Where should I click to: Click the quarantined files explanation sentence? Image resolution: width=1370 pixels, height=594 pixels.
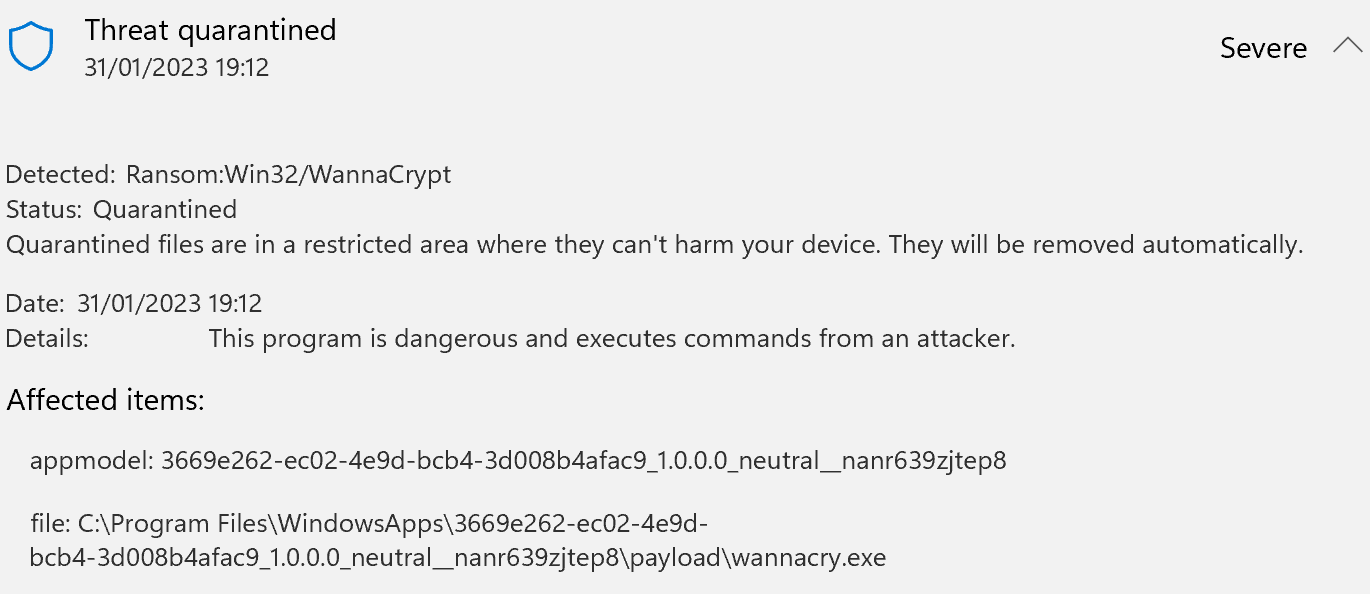(655, 244)
